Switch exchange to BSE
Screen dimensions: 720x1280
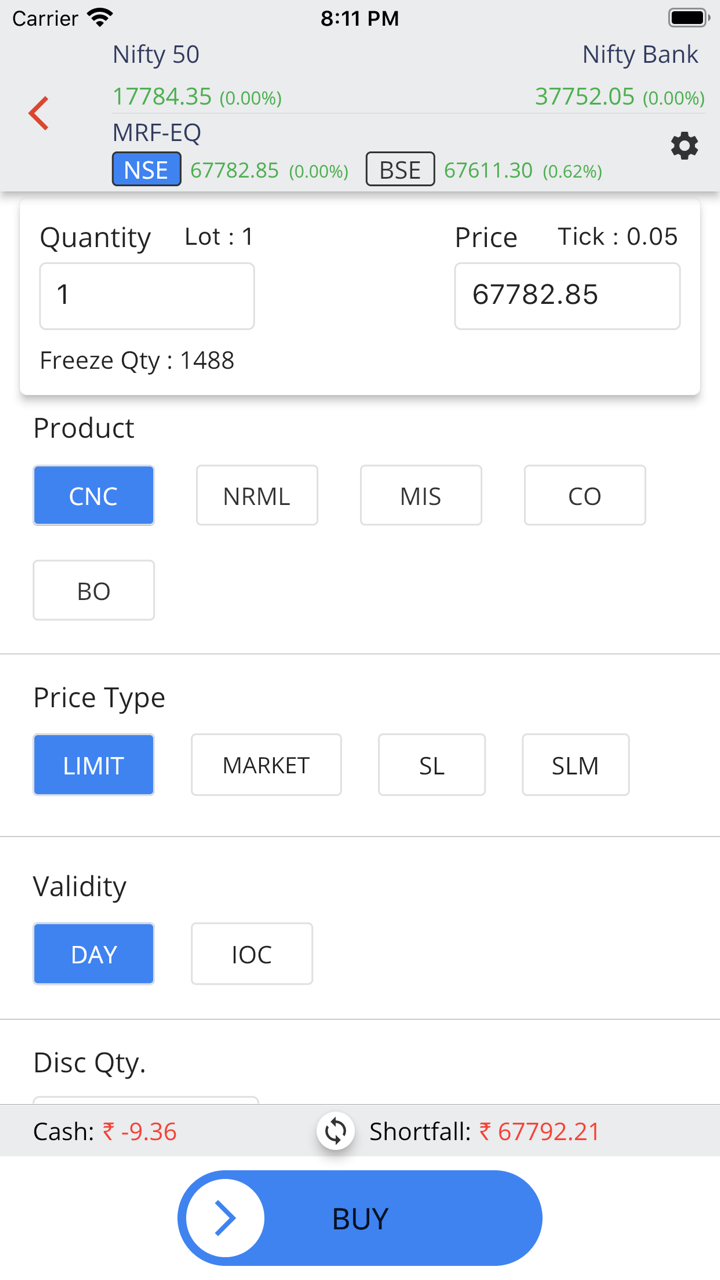click(400, 170)
